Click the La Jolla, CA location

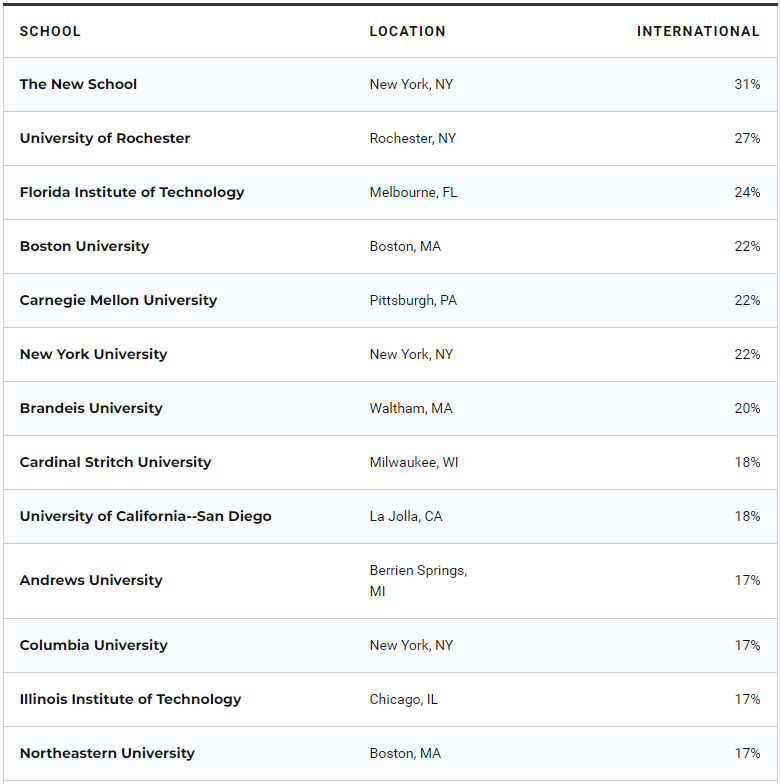[x=405, y=516]
